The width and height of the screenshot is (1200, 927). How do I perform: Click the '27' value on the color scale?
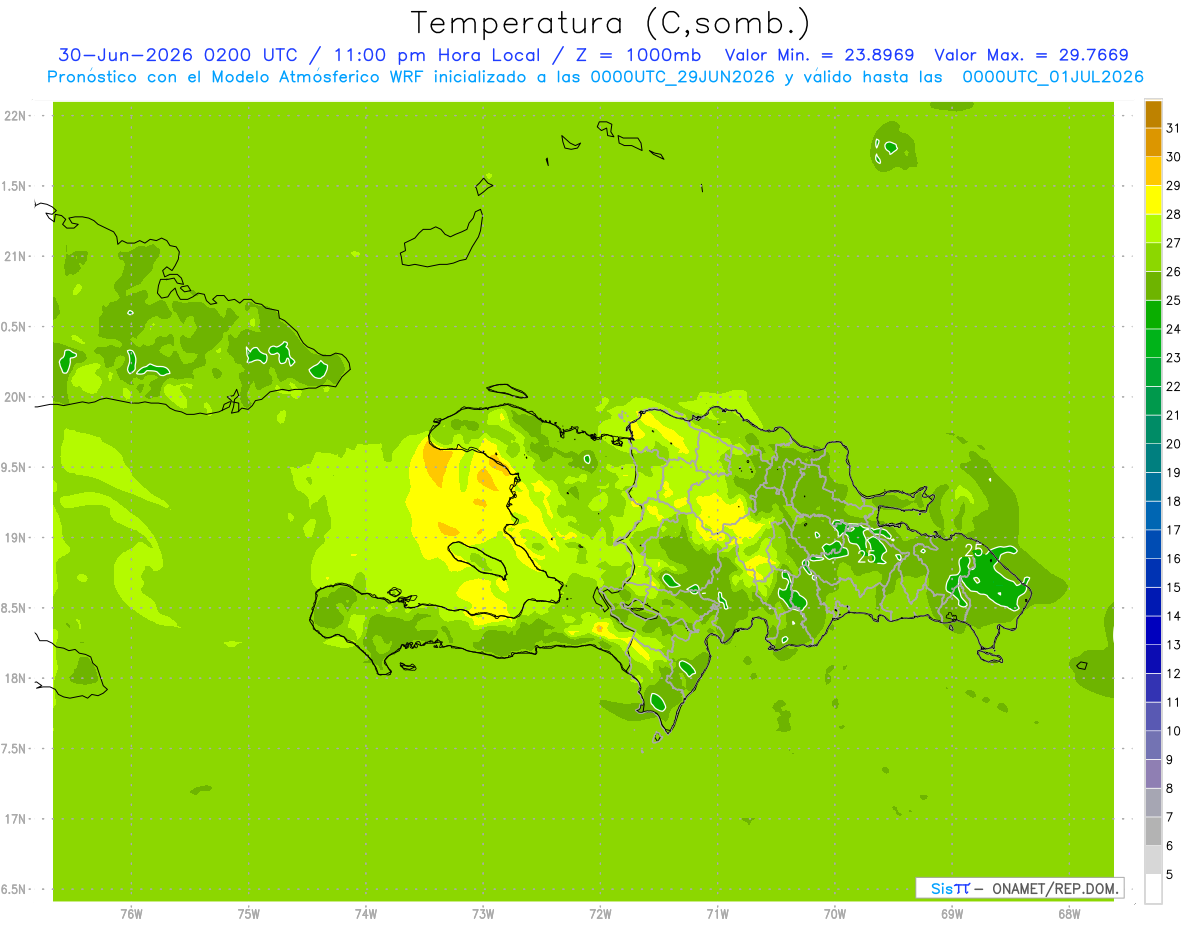click(1174, 243)
